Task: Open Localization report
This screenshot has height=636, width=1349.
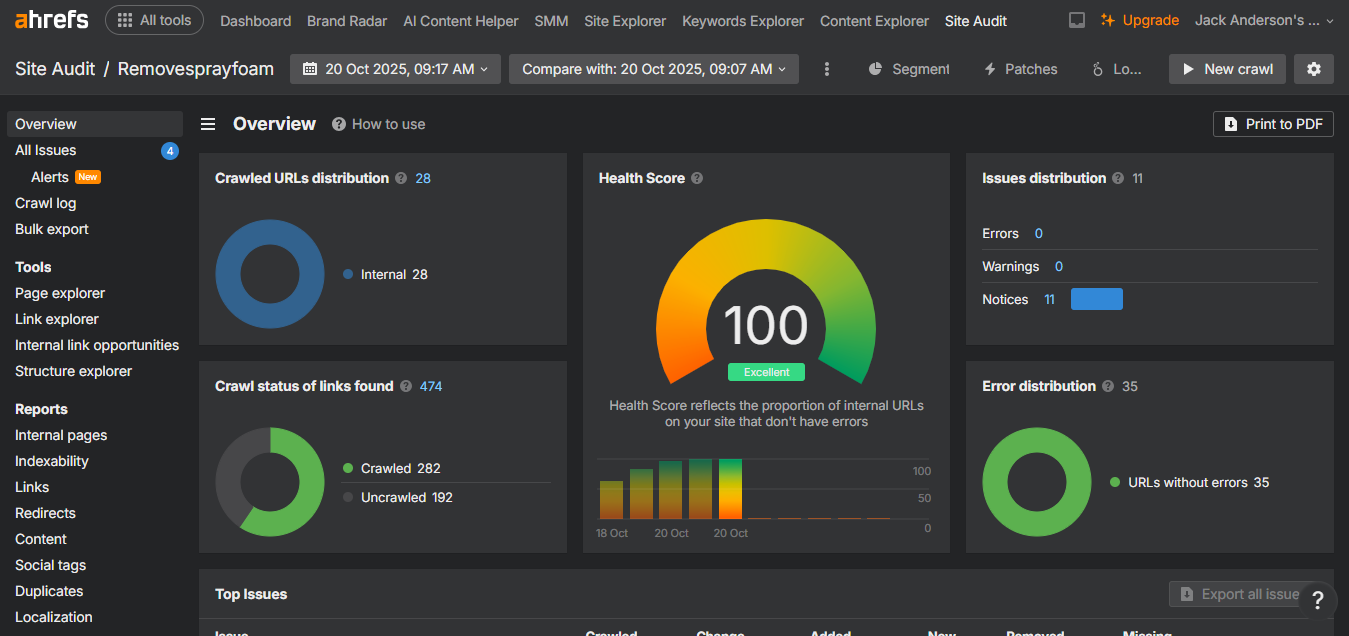Action: pyautogui.click(x=54, y=617)
